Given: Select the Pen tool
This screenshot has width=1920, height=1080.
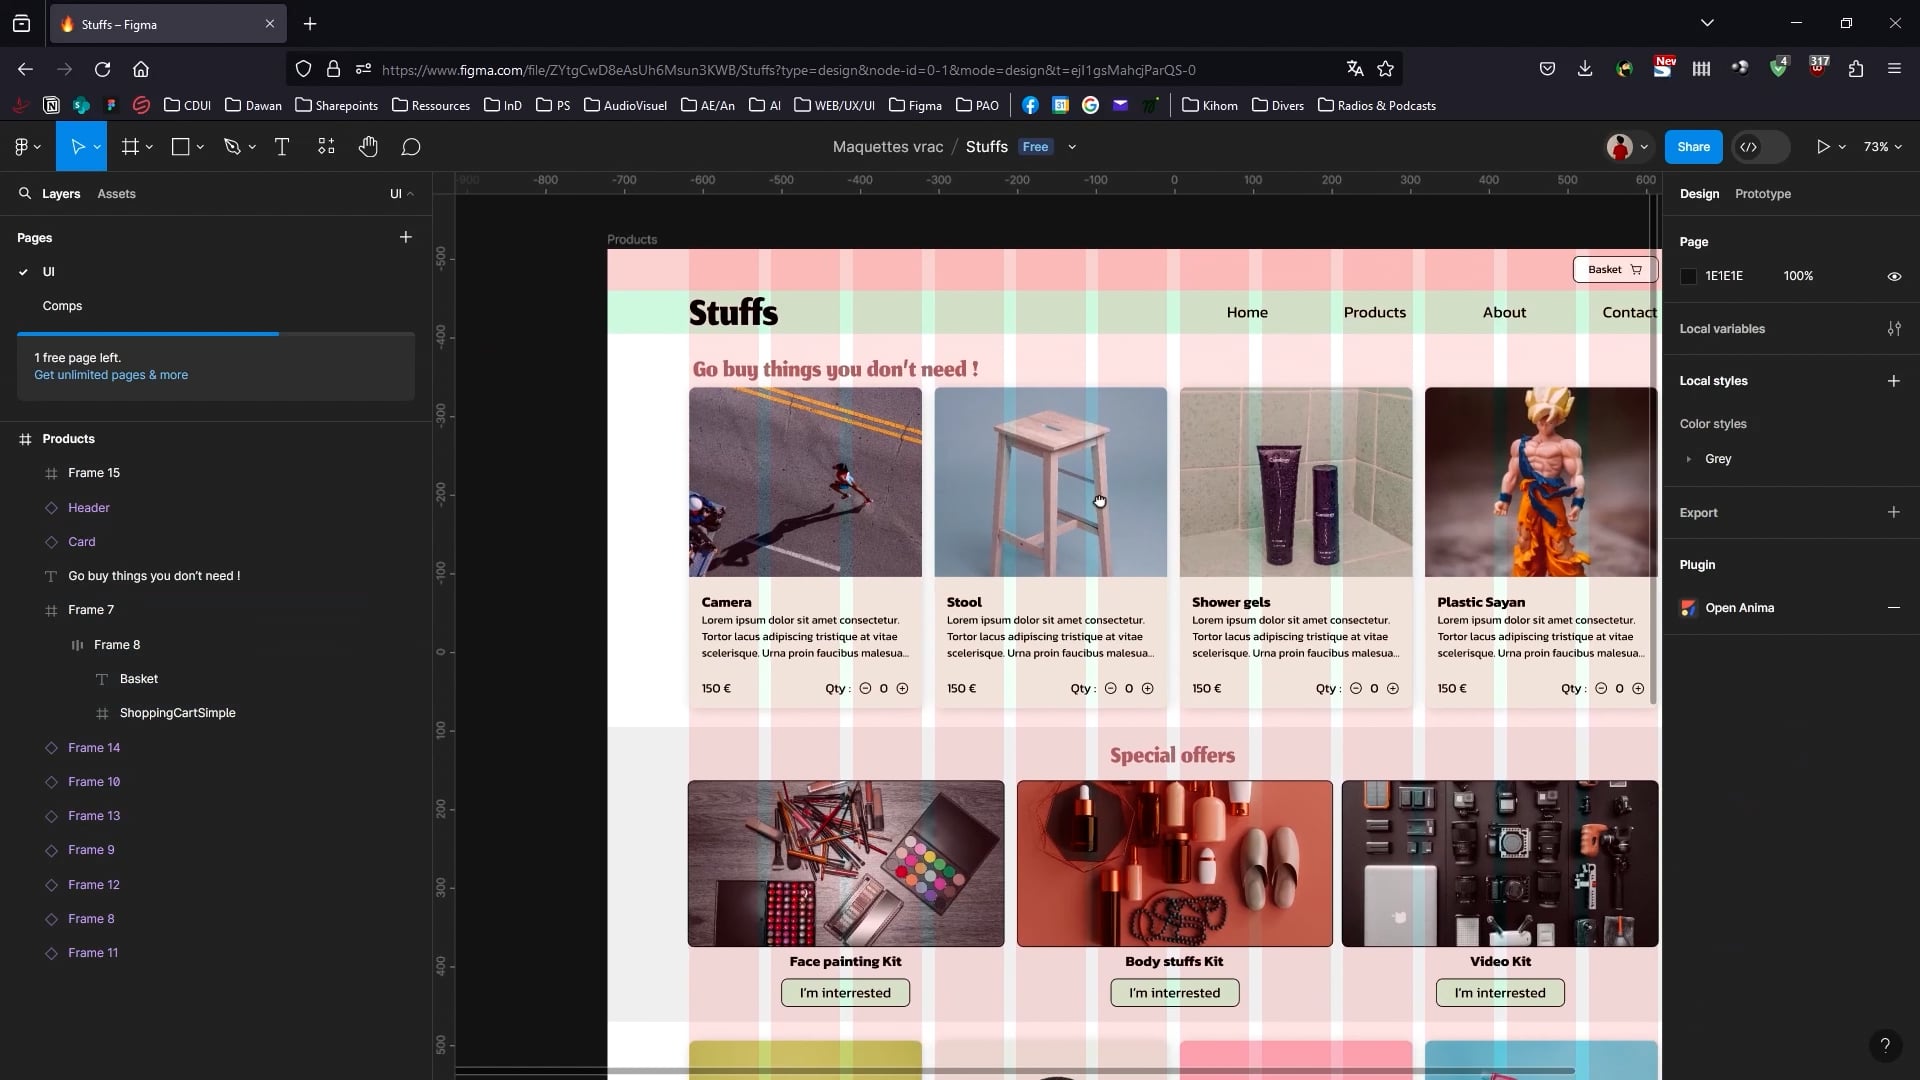Looking at the screenshot, I should (x=231, y=146).
